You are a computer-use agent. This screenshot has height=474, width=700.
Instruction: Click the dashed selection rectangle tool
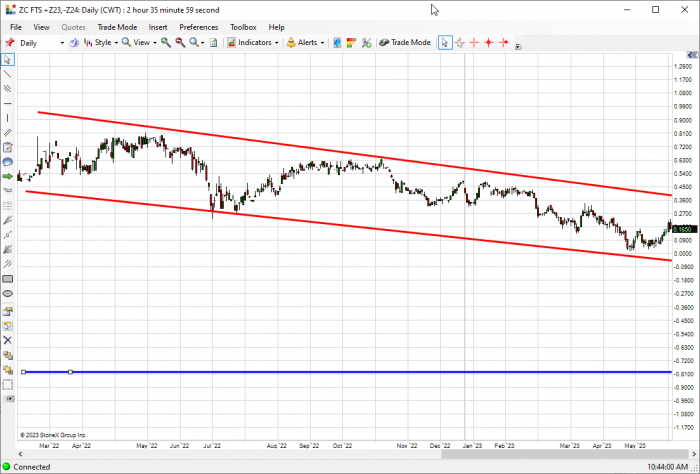point(8,385)
